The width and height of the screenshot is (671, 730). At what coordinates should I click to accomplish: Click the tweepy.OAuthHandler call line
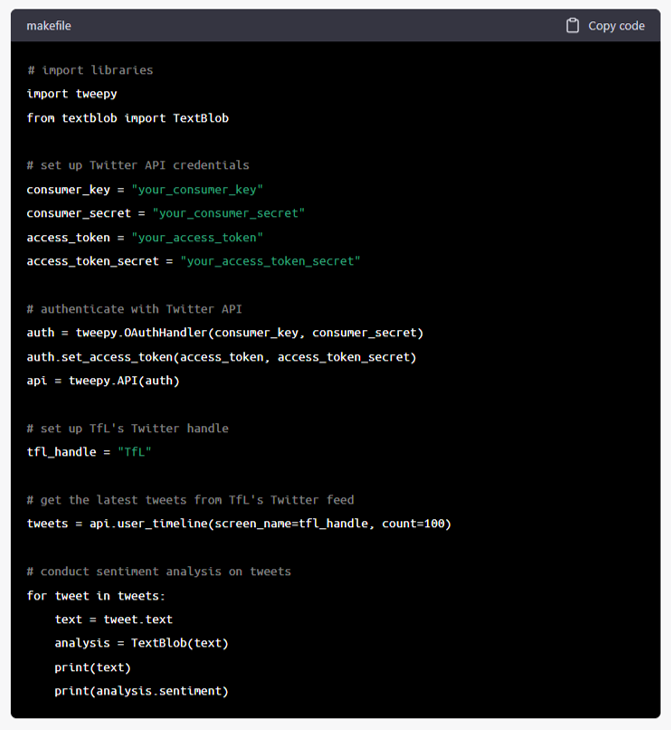(x=225, y=332)
